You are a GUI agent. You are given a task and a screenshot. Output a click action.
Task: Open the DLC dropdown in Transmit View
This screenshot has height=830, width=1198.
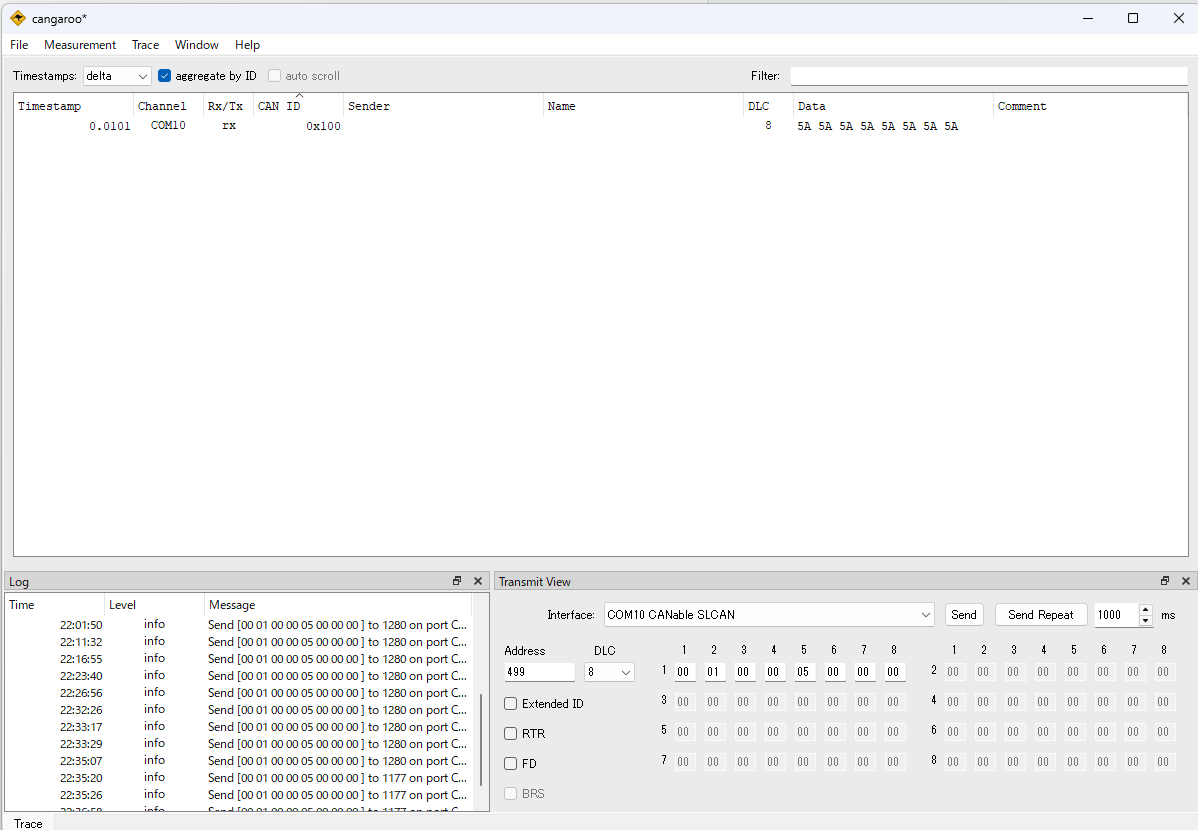(x=609, y=672)
